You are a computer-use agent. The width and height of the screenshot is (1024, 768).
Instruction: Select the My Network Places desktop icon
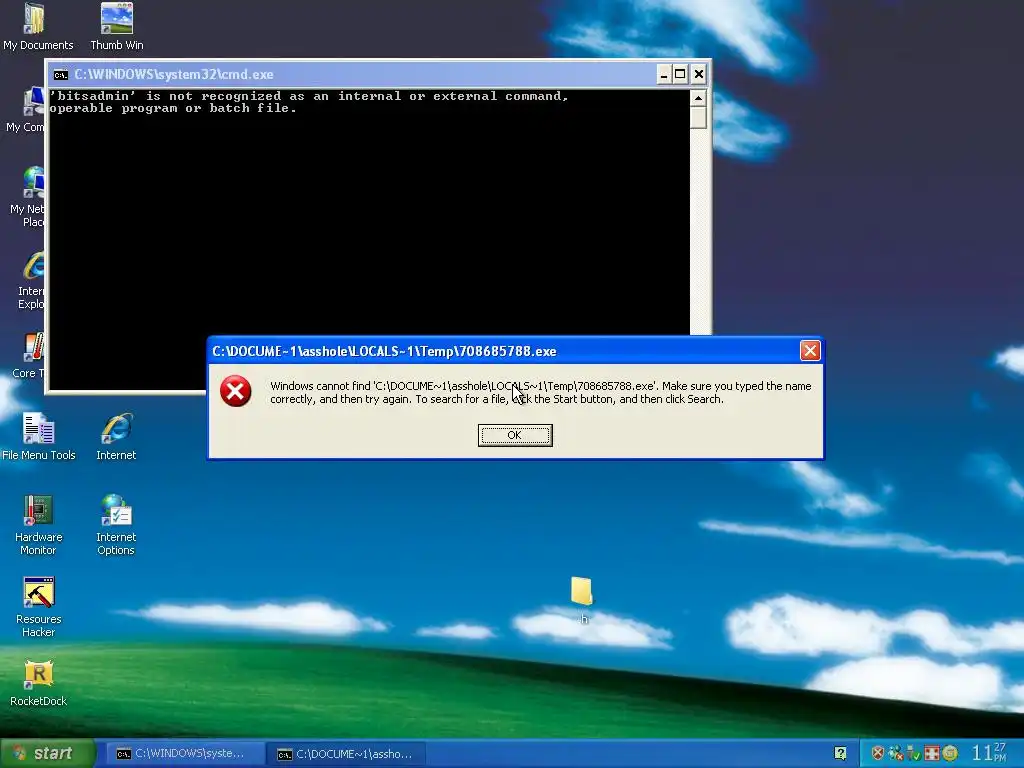(27, 197)
